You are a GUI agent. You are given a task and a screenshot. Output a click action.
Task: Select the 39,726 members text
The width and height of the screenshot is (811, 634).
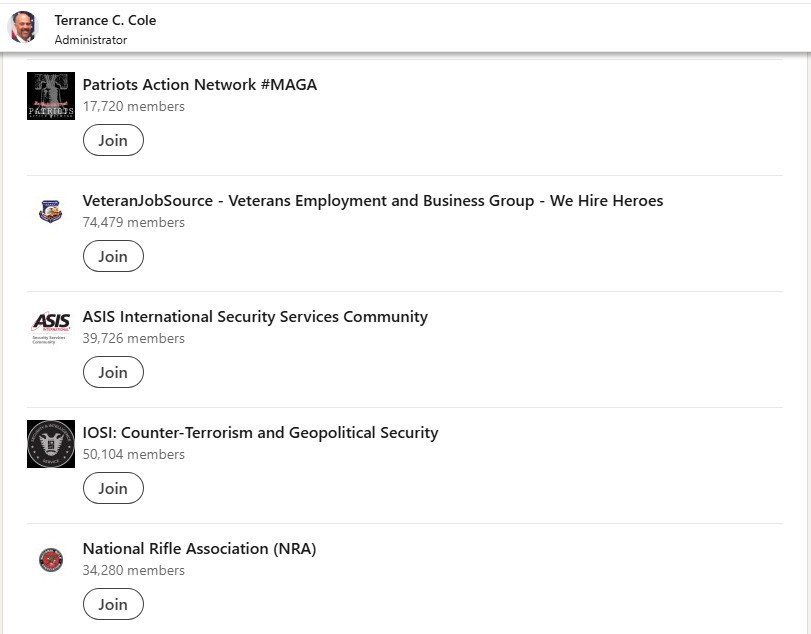click(133, 338)
